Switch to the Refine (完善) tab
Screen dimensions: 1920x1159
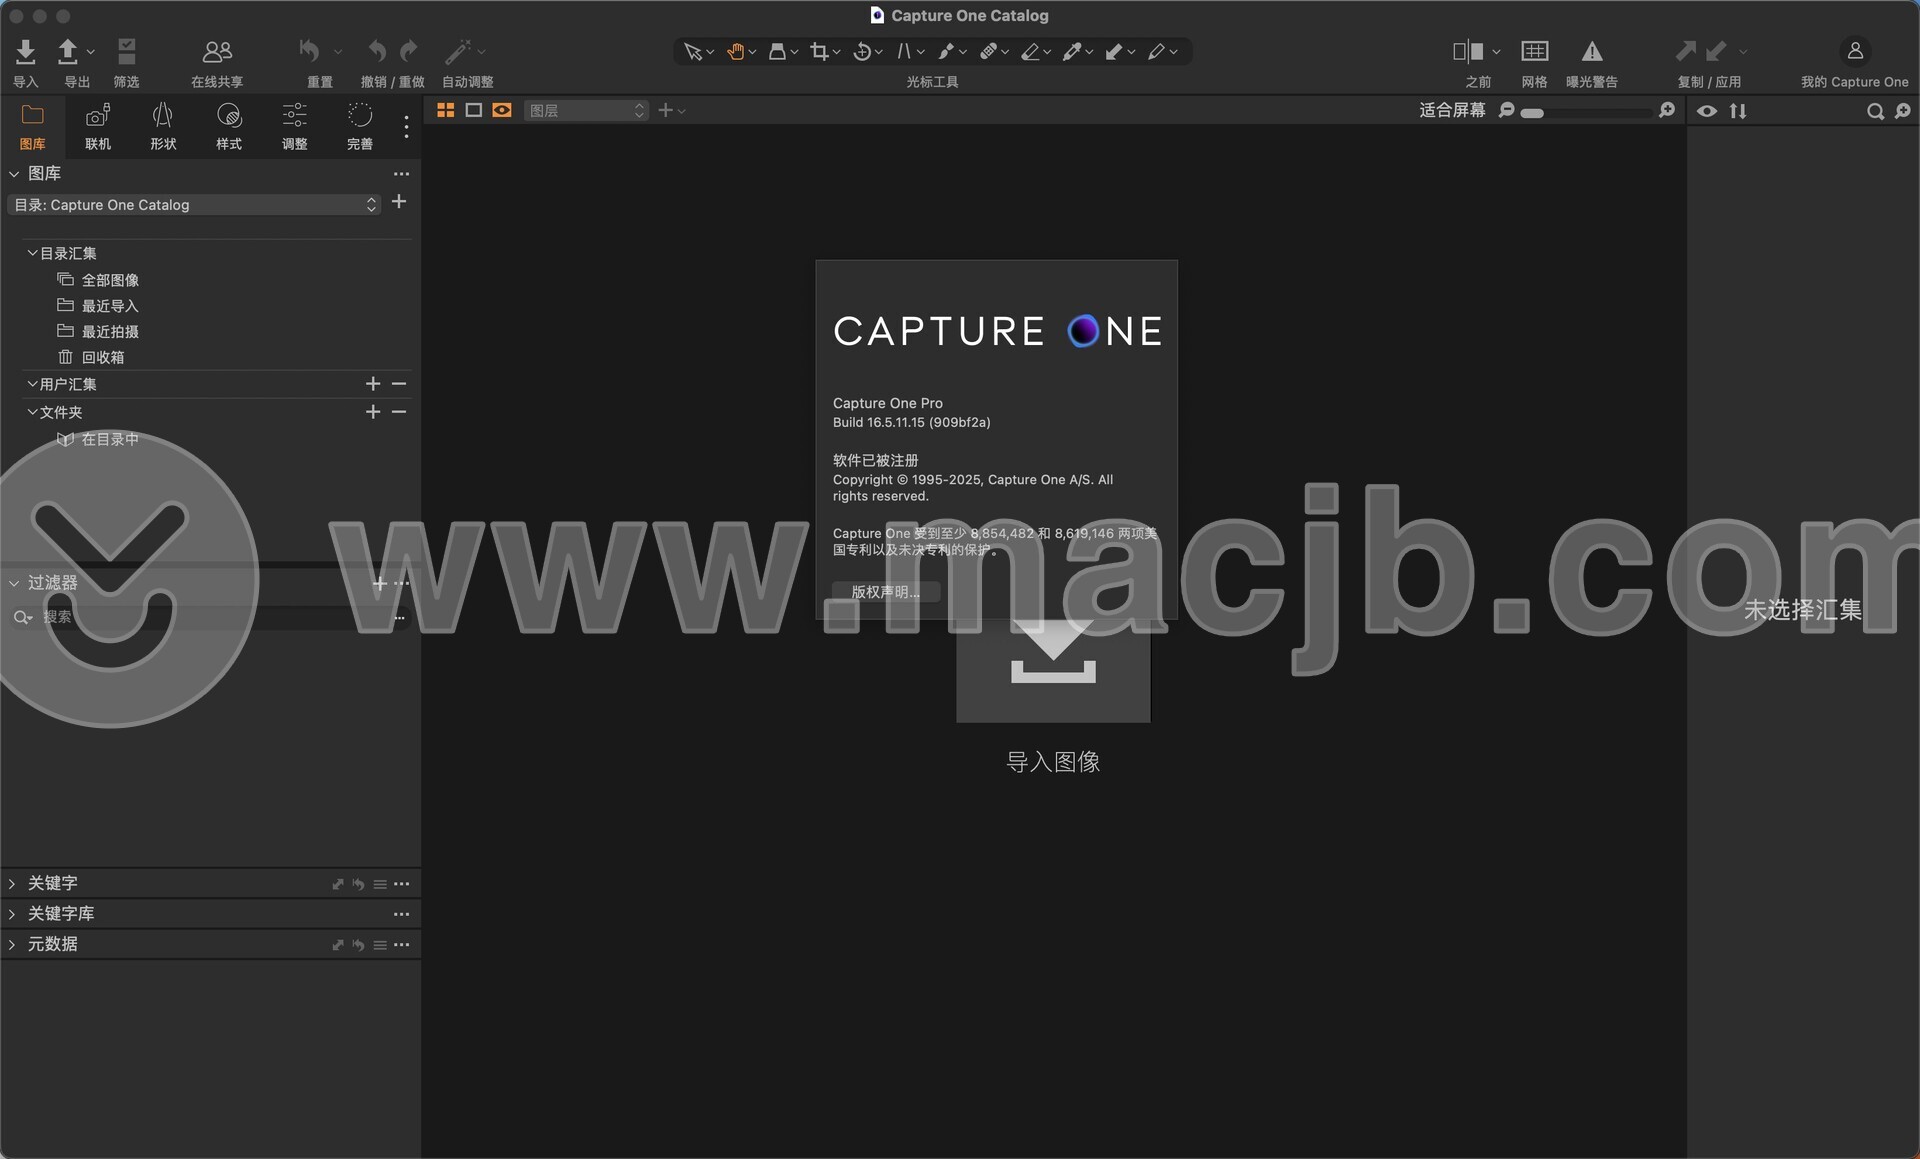pos(360,126)
